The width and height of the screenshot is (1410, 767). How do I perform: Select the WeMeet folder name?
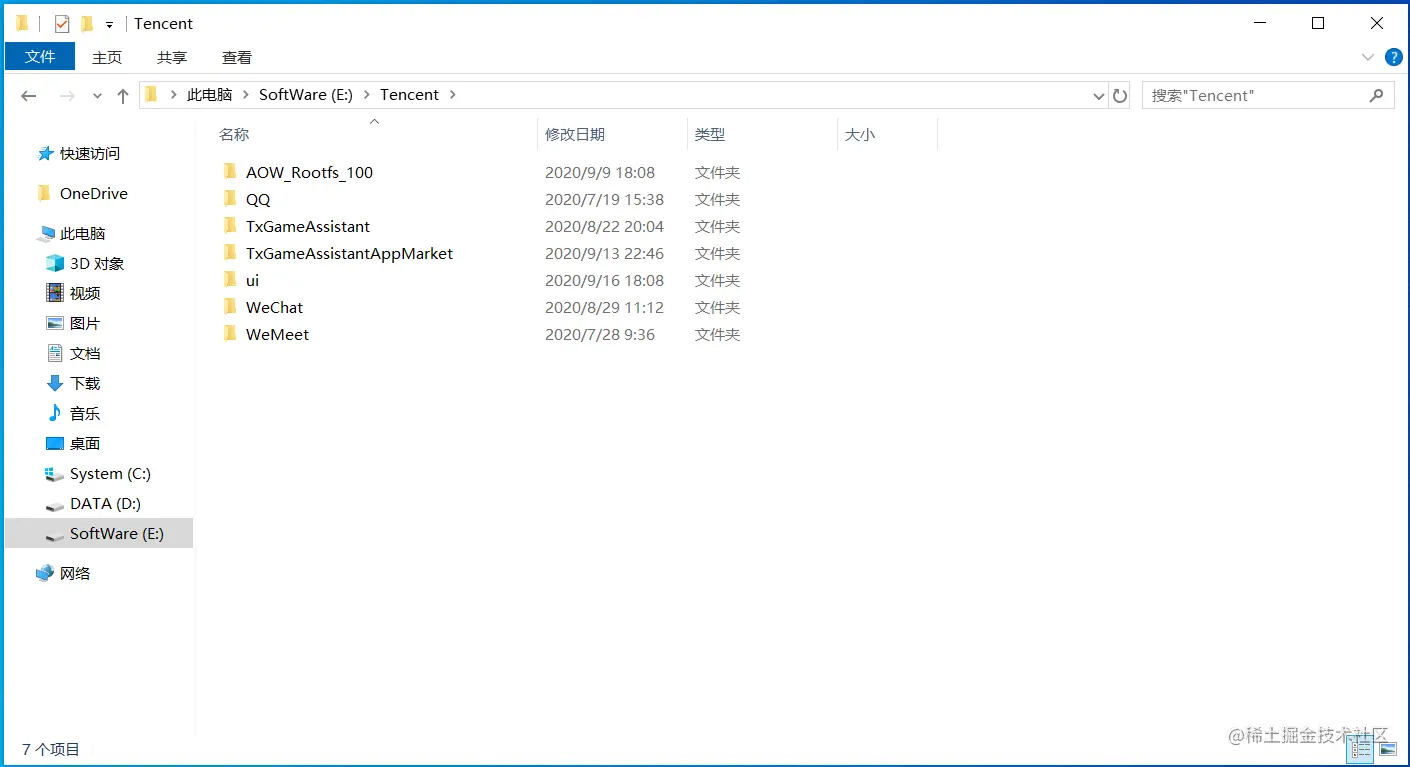[x=277, y=334]
